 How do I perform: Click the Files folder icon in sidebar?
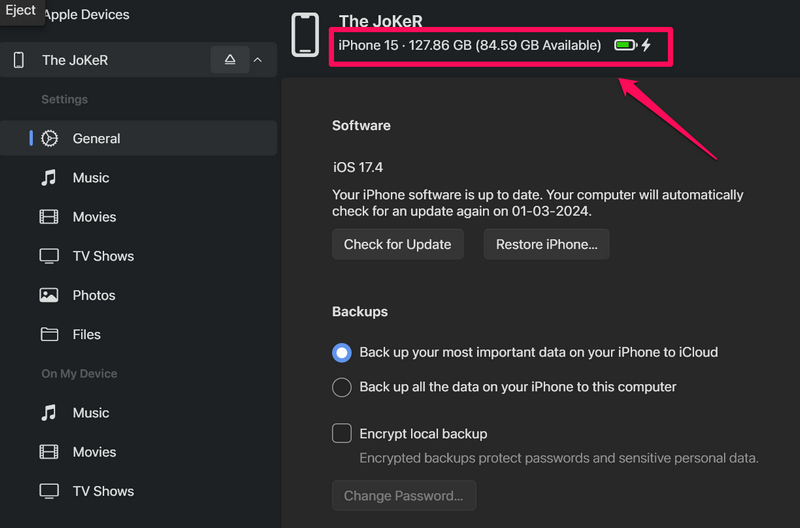49,334
